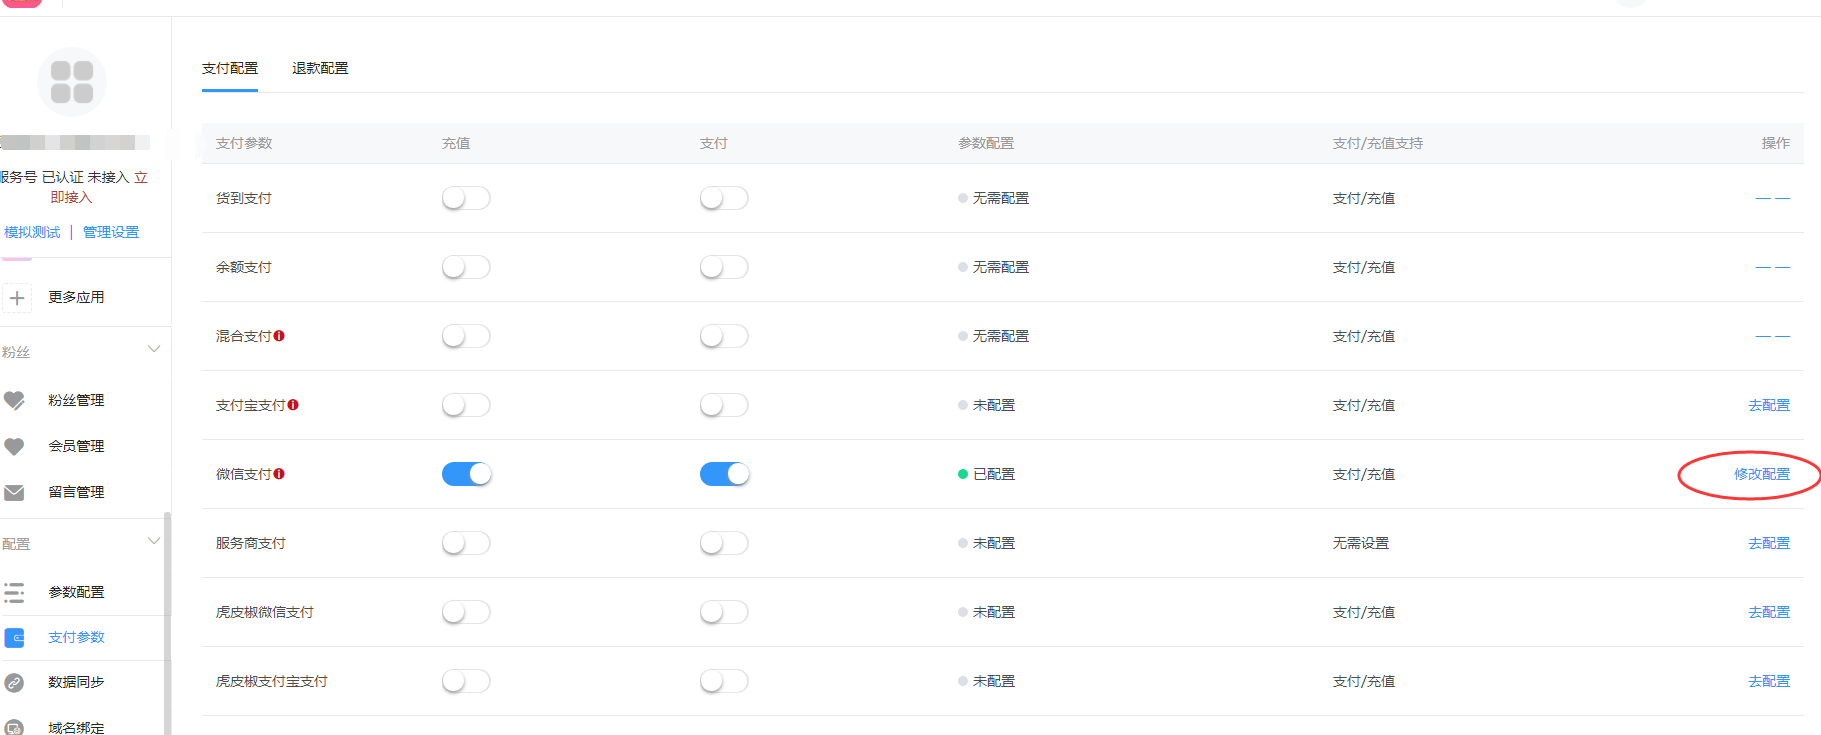Viewport: 1821px width, 735px height.
Task: Click 无需设置 text in 服务商支付 row
Action: 1361,543
